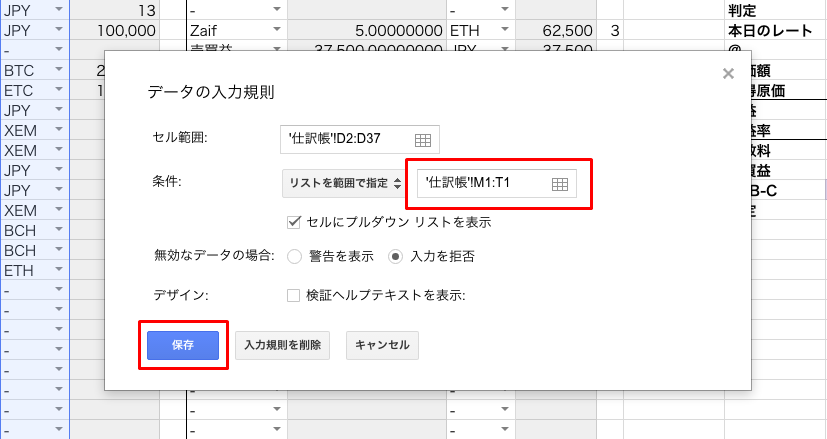
Task: Open dropdown arrow of the ETC cell
Action: click(59, 90)
